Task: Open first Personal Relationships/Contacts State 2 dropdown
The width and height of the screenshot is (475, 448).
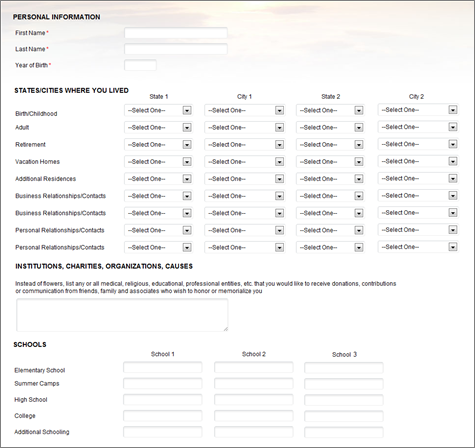Action: coord(330,230)
